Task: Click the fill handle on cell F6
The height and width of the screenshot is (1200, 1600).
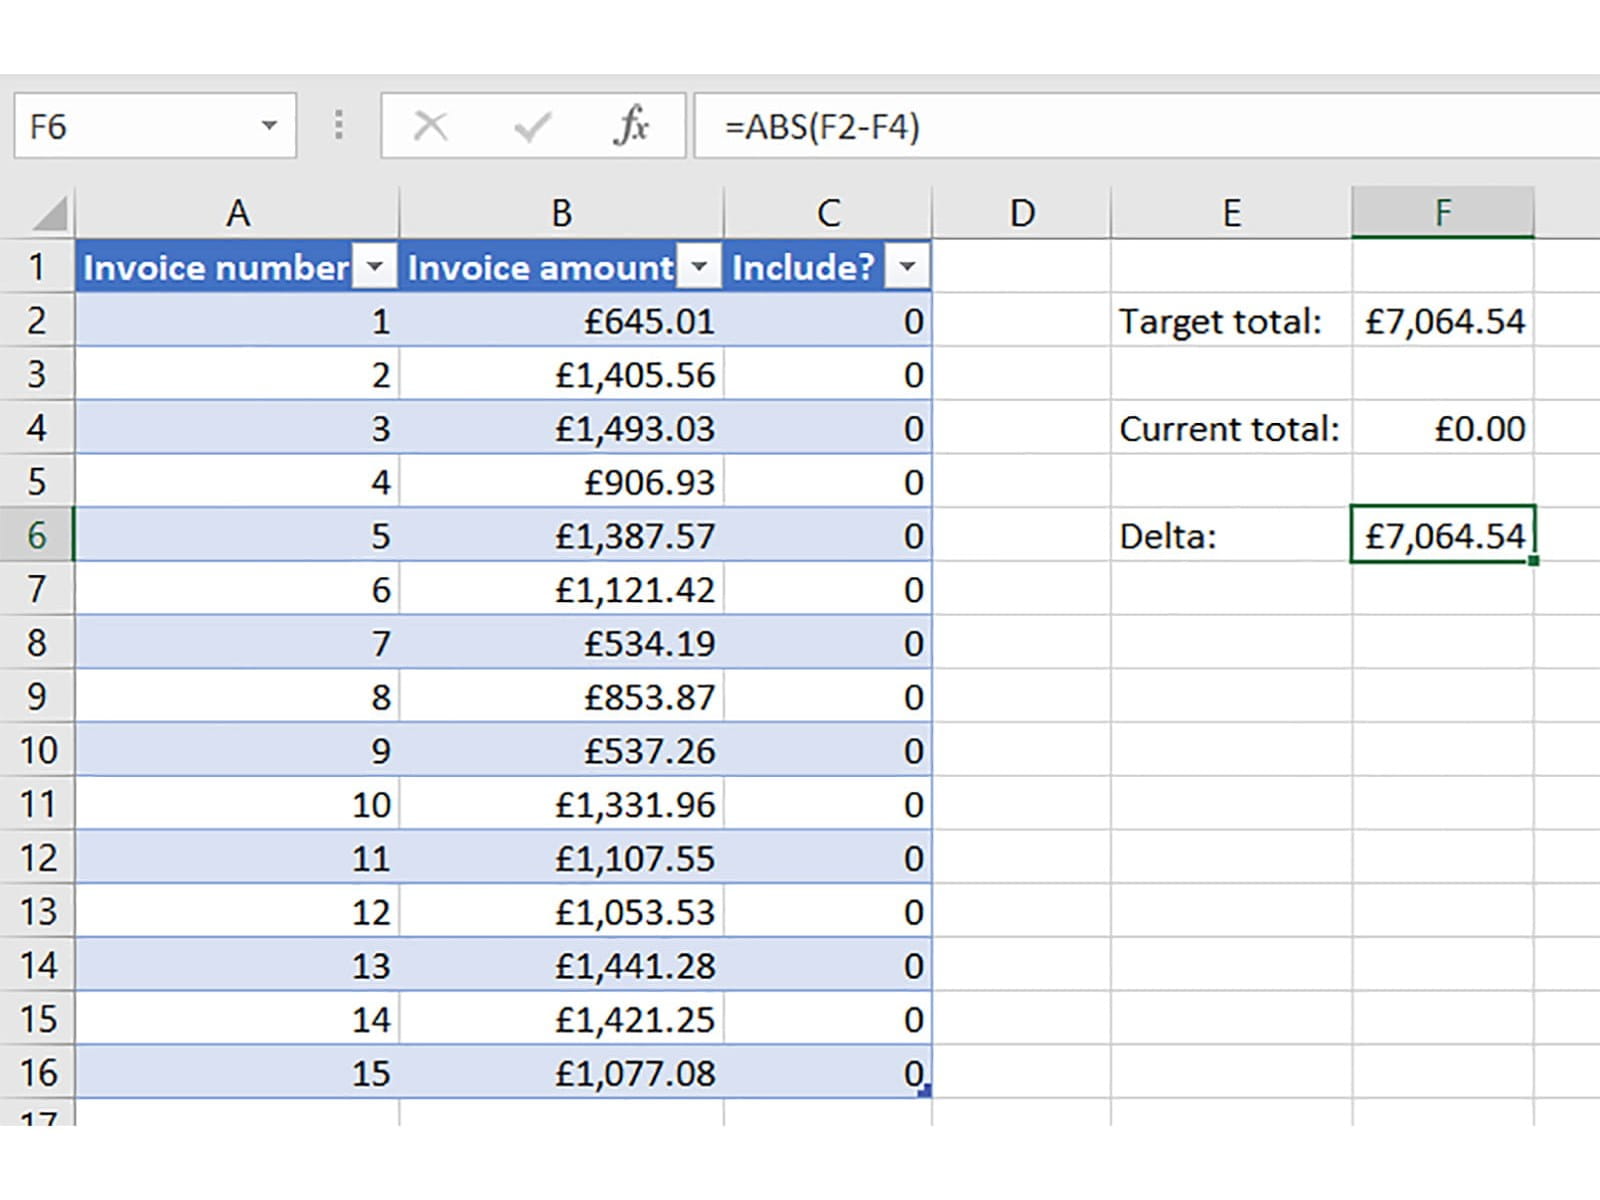Action: pos(1533,561)
